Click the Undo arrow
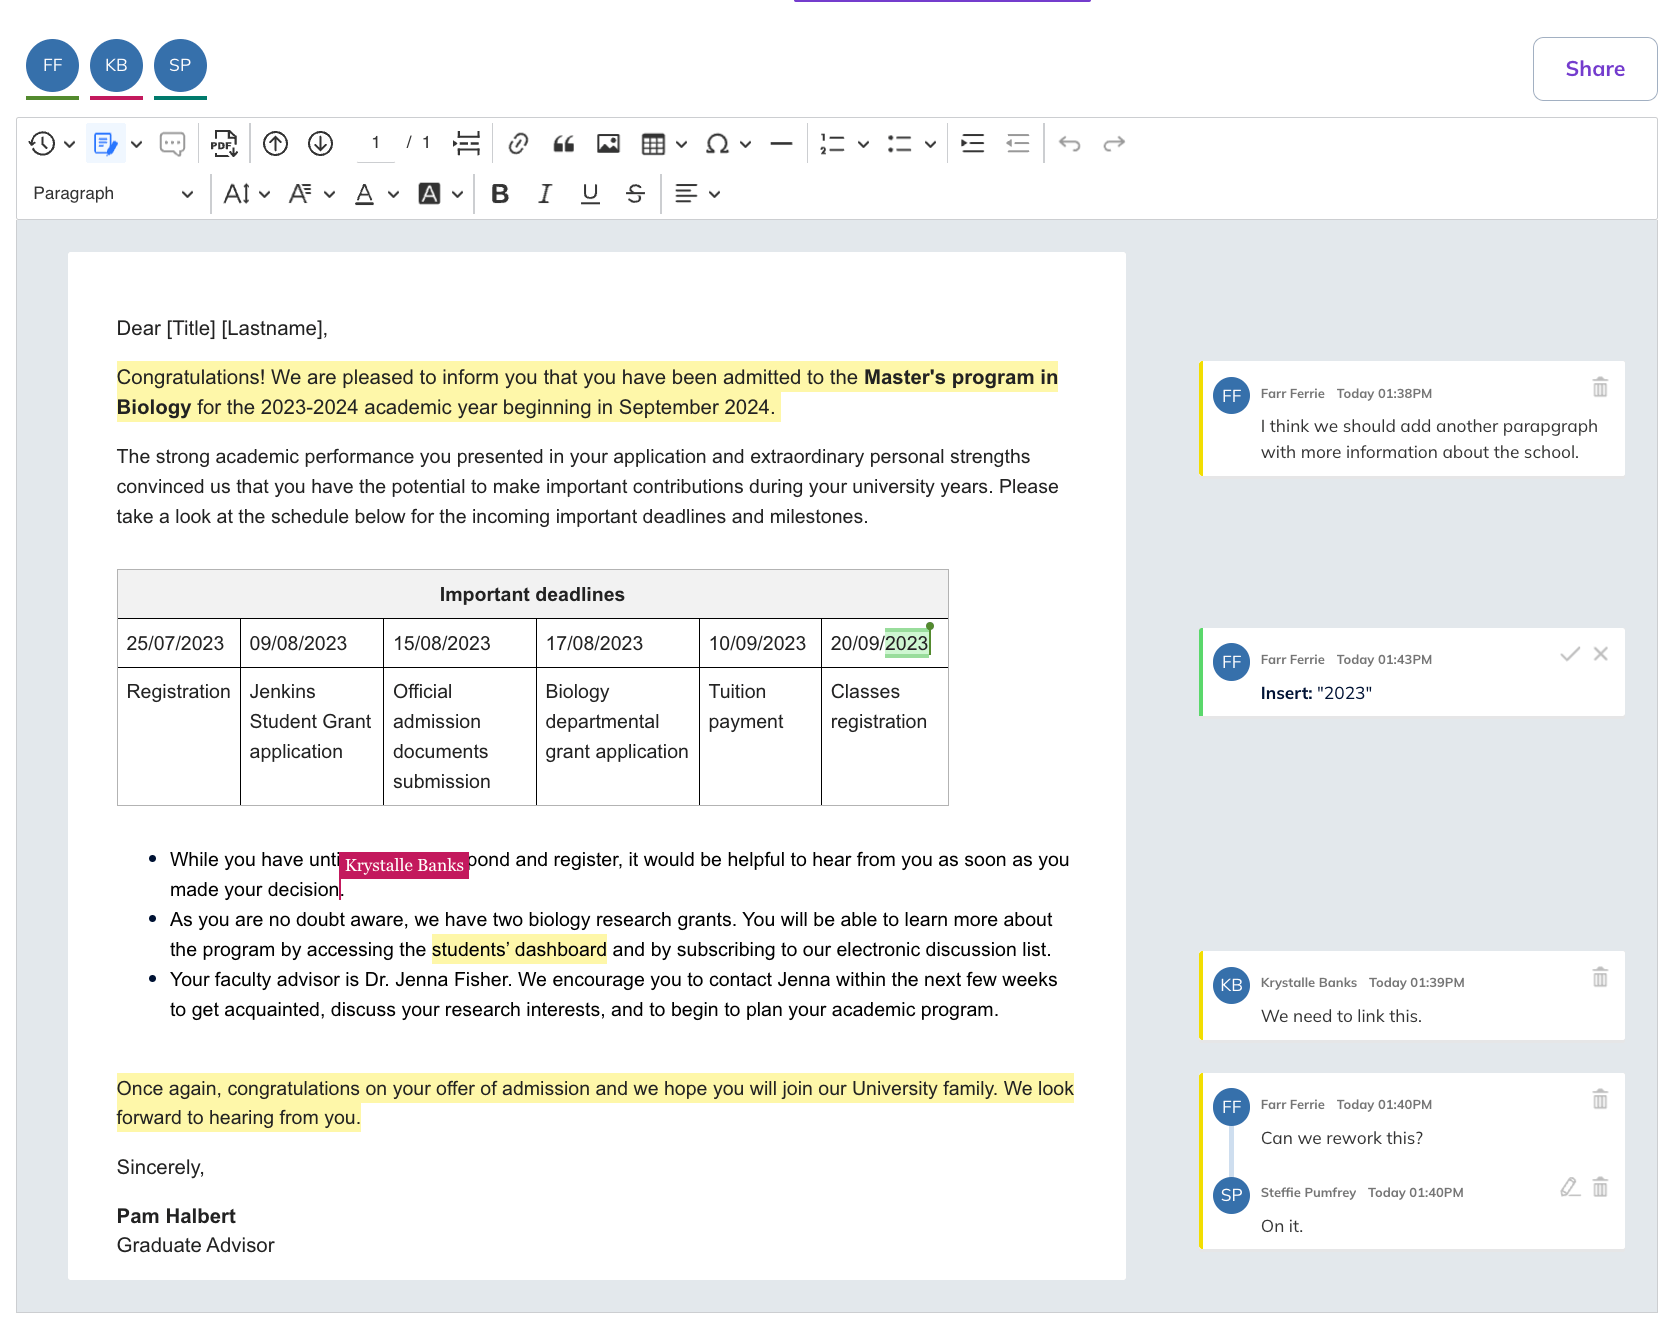 [1070, 144]
